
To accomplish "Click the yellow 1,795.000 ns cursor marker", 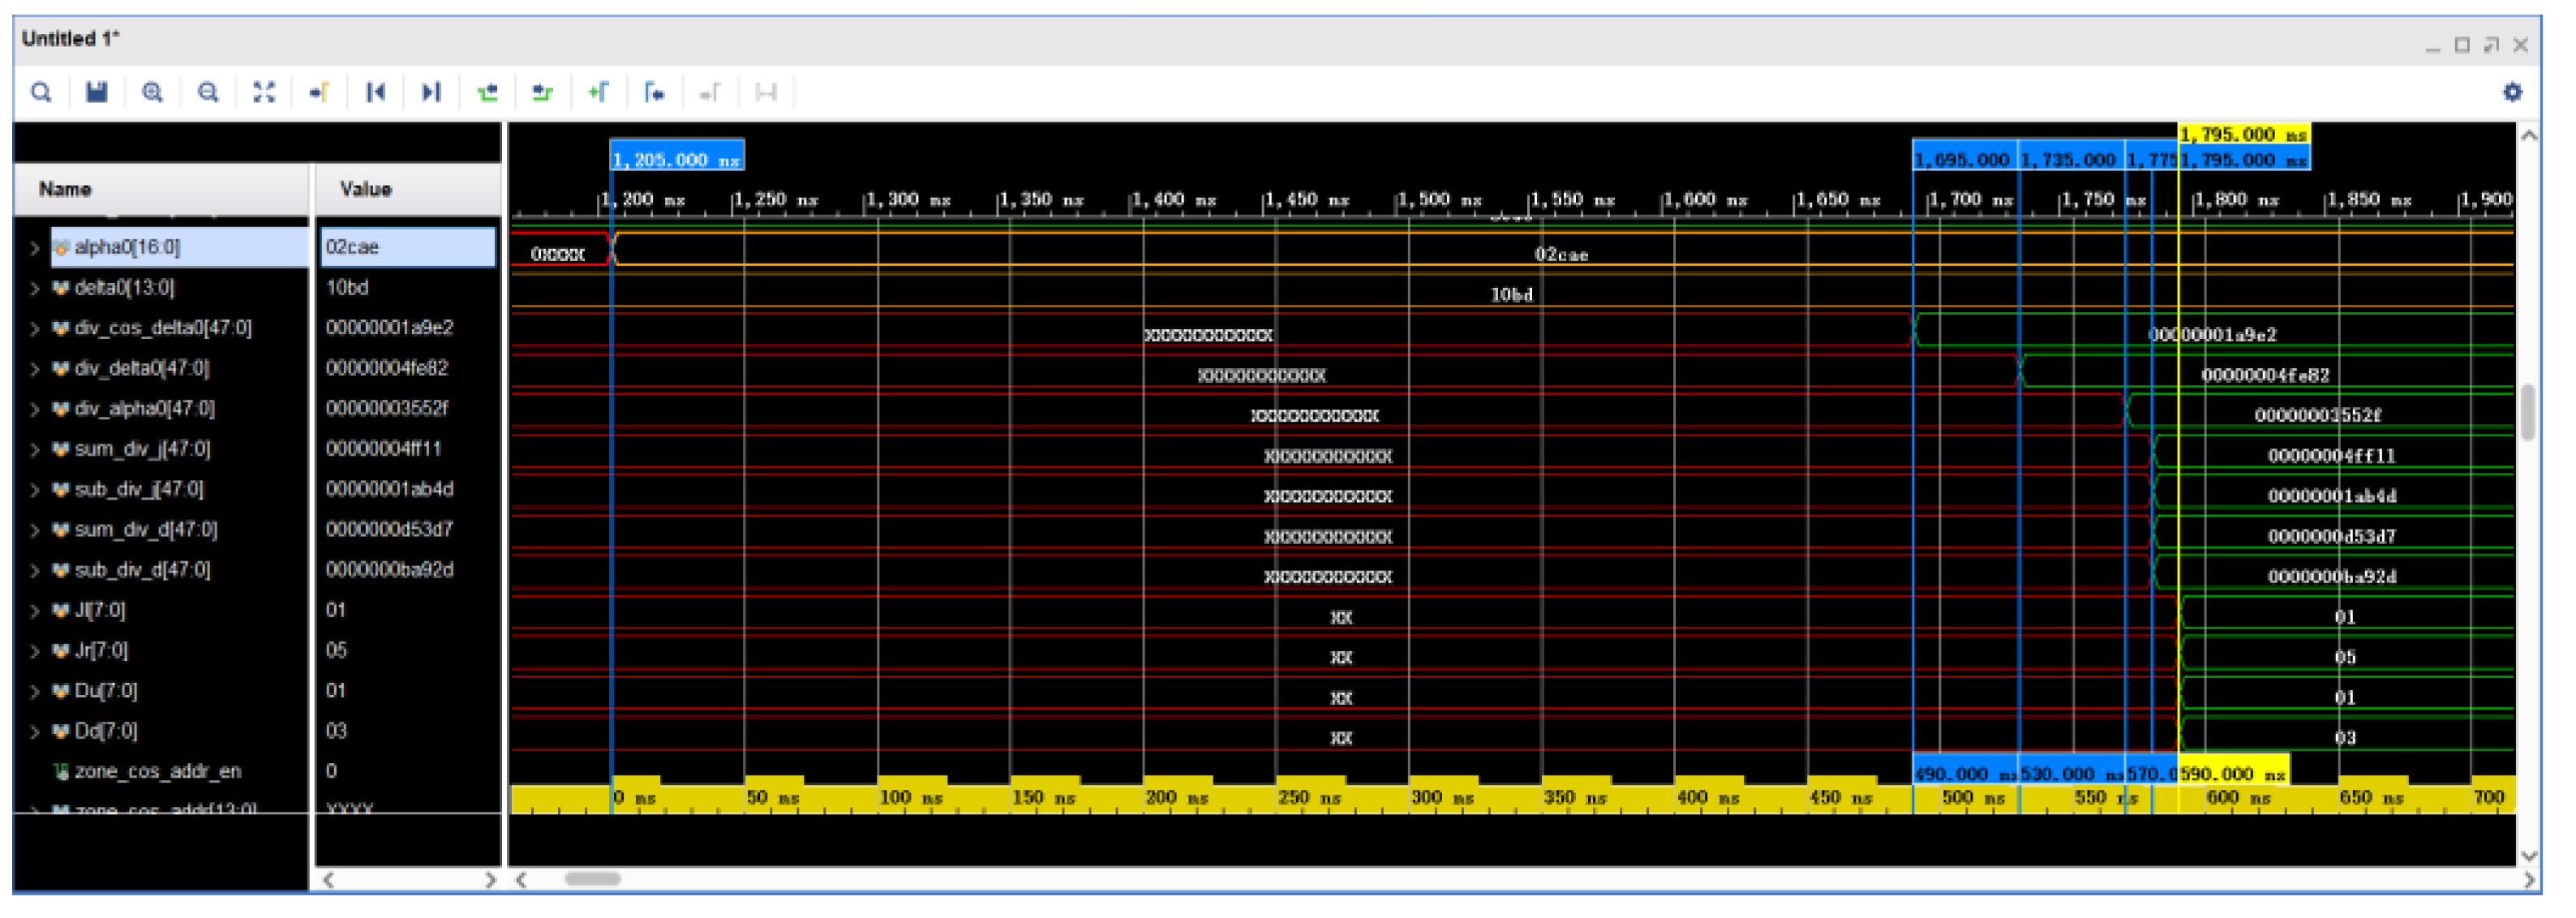I will pyautogui.click(x=2241, y=135).
